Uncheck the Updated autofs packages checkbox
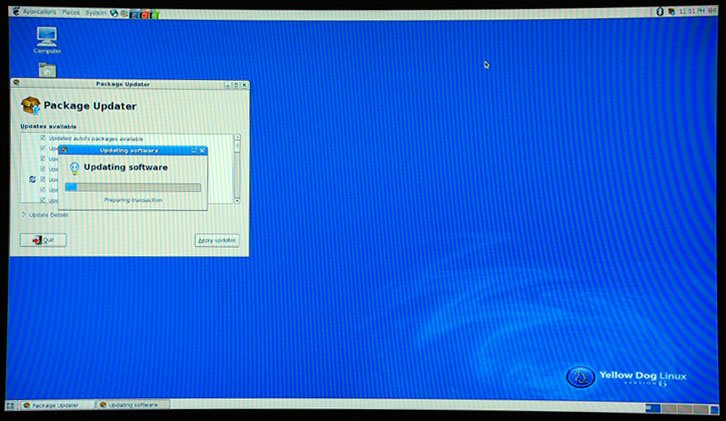Image resolution: width=726 pixels, height=421 pixels. pyautogui.click(x=42, y=138)
